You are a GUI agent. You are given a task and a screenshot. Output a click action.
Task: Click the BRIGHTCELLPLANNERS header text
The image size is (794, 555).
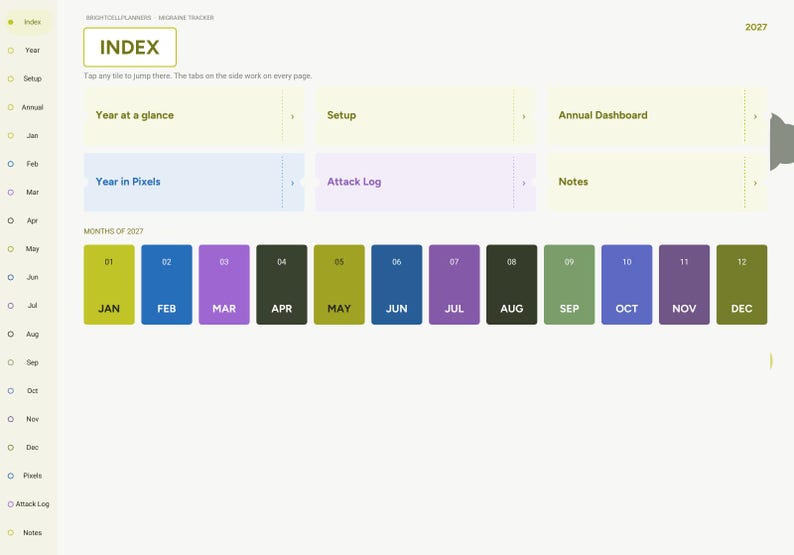118,18
